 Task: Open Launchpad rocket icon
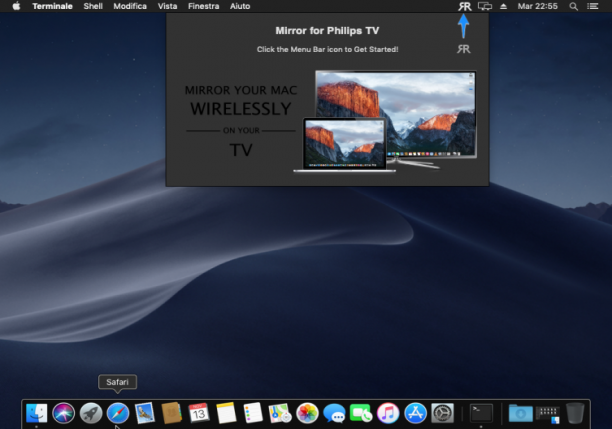coord(91,413)
